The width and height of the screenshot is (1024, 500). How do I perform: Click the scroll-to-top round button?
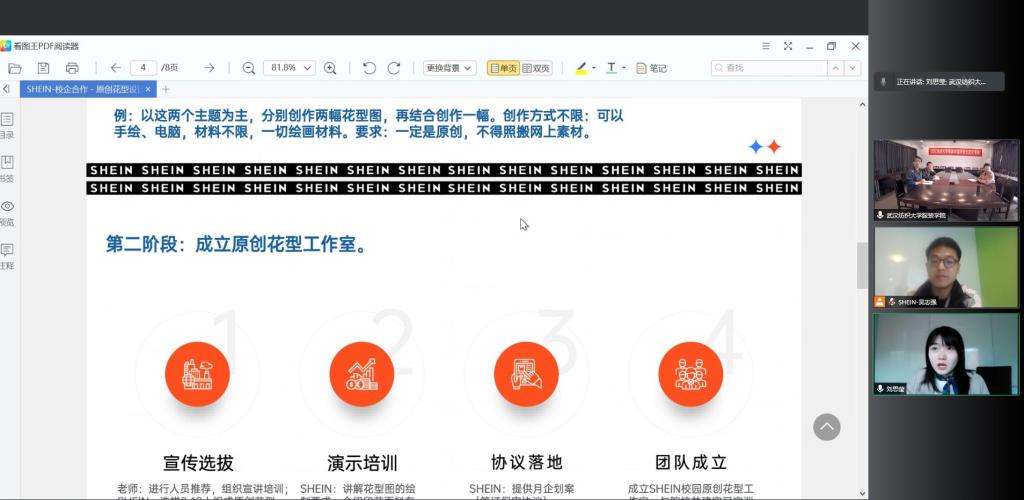[x=826, y=427]
